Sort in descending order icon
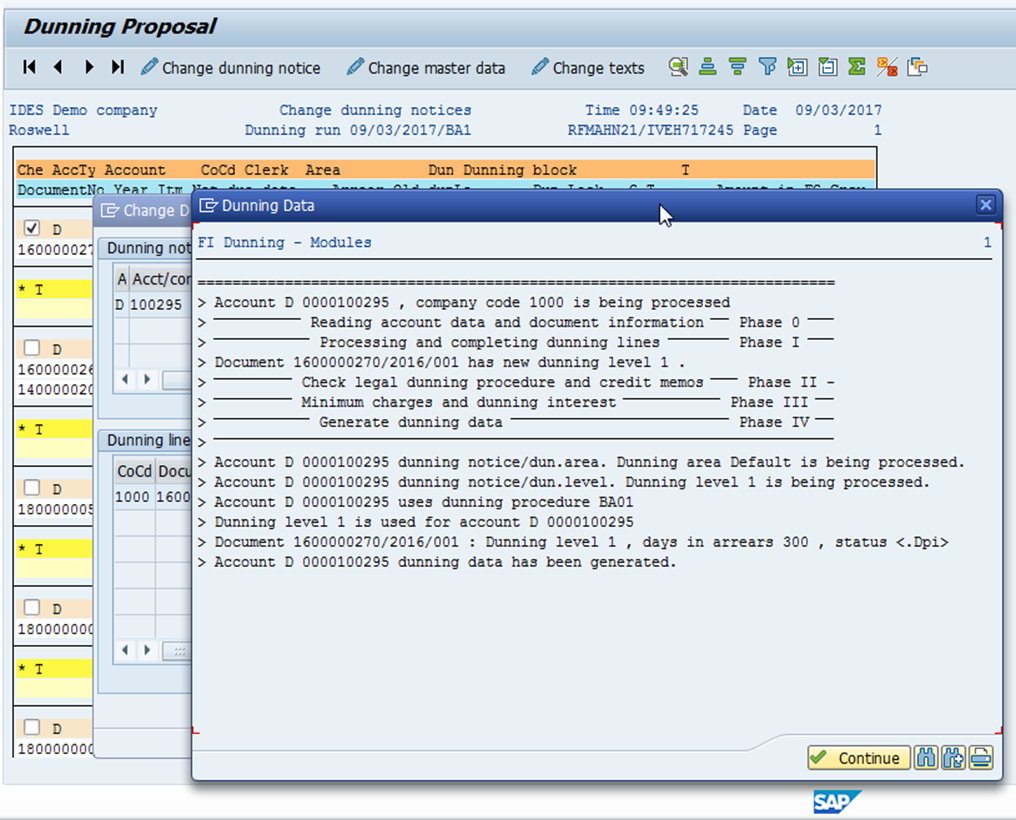1016x820 pixels. pos(737,67)
